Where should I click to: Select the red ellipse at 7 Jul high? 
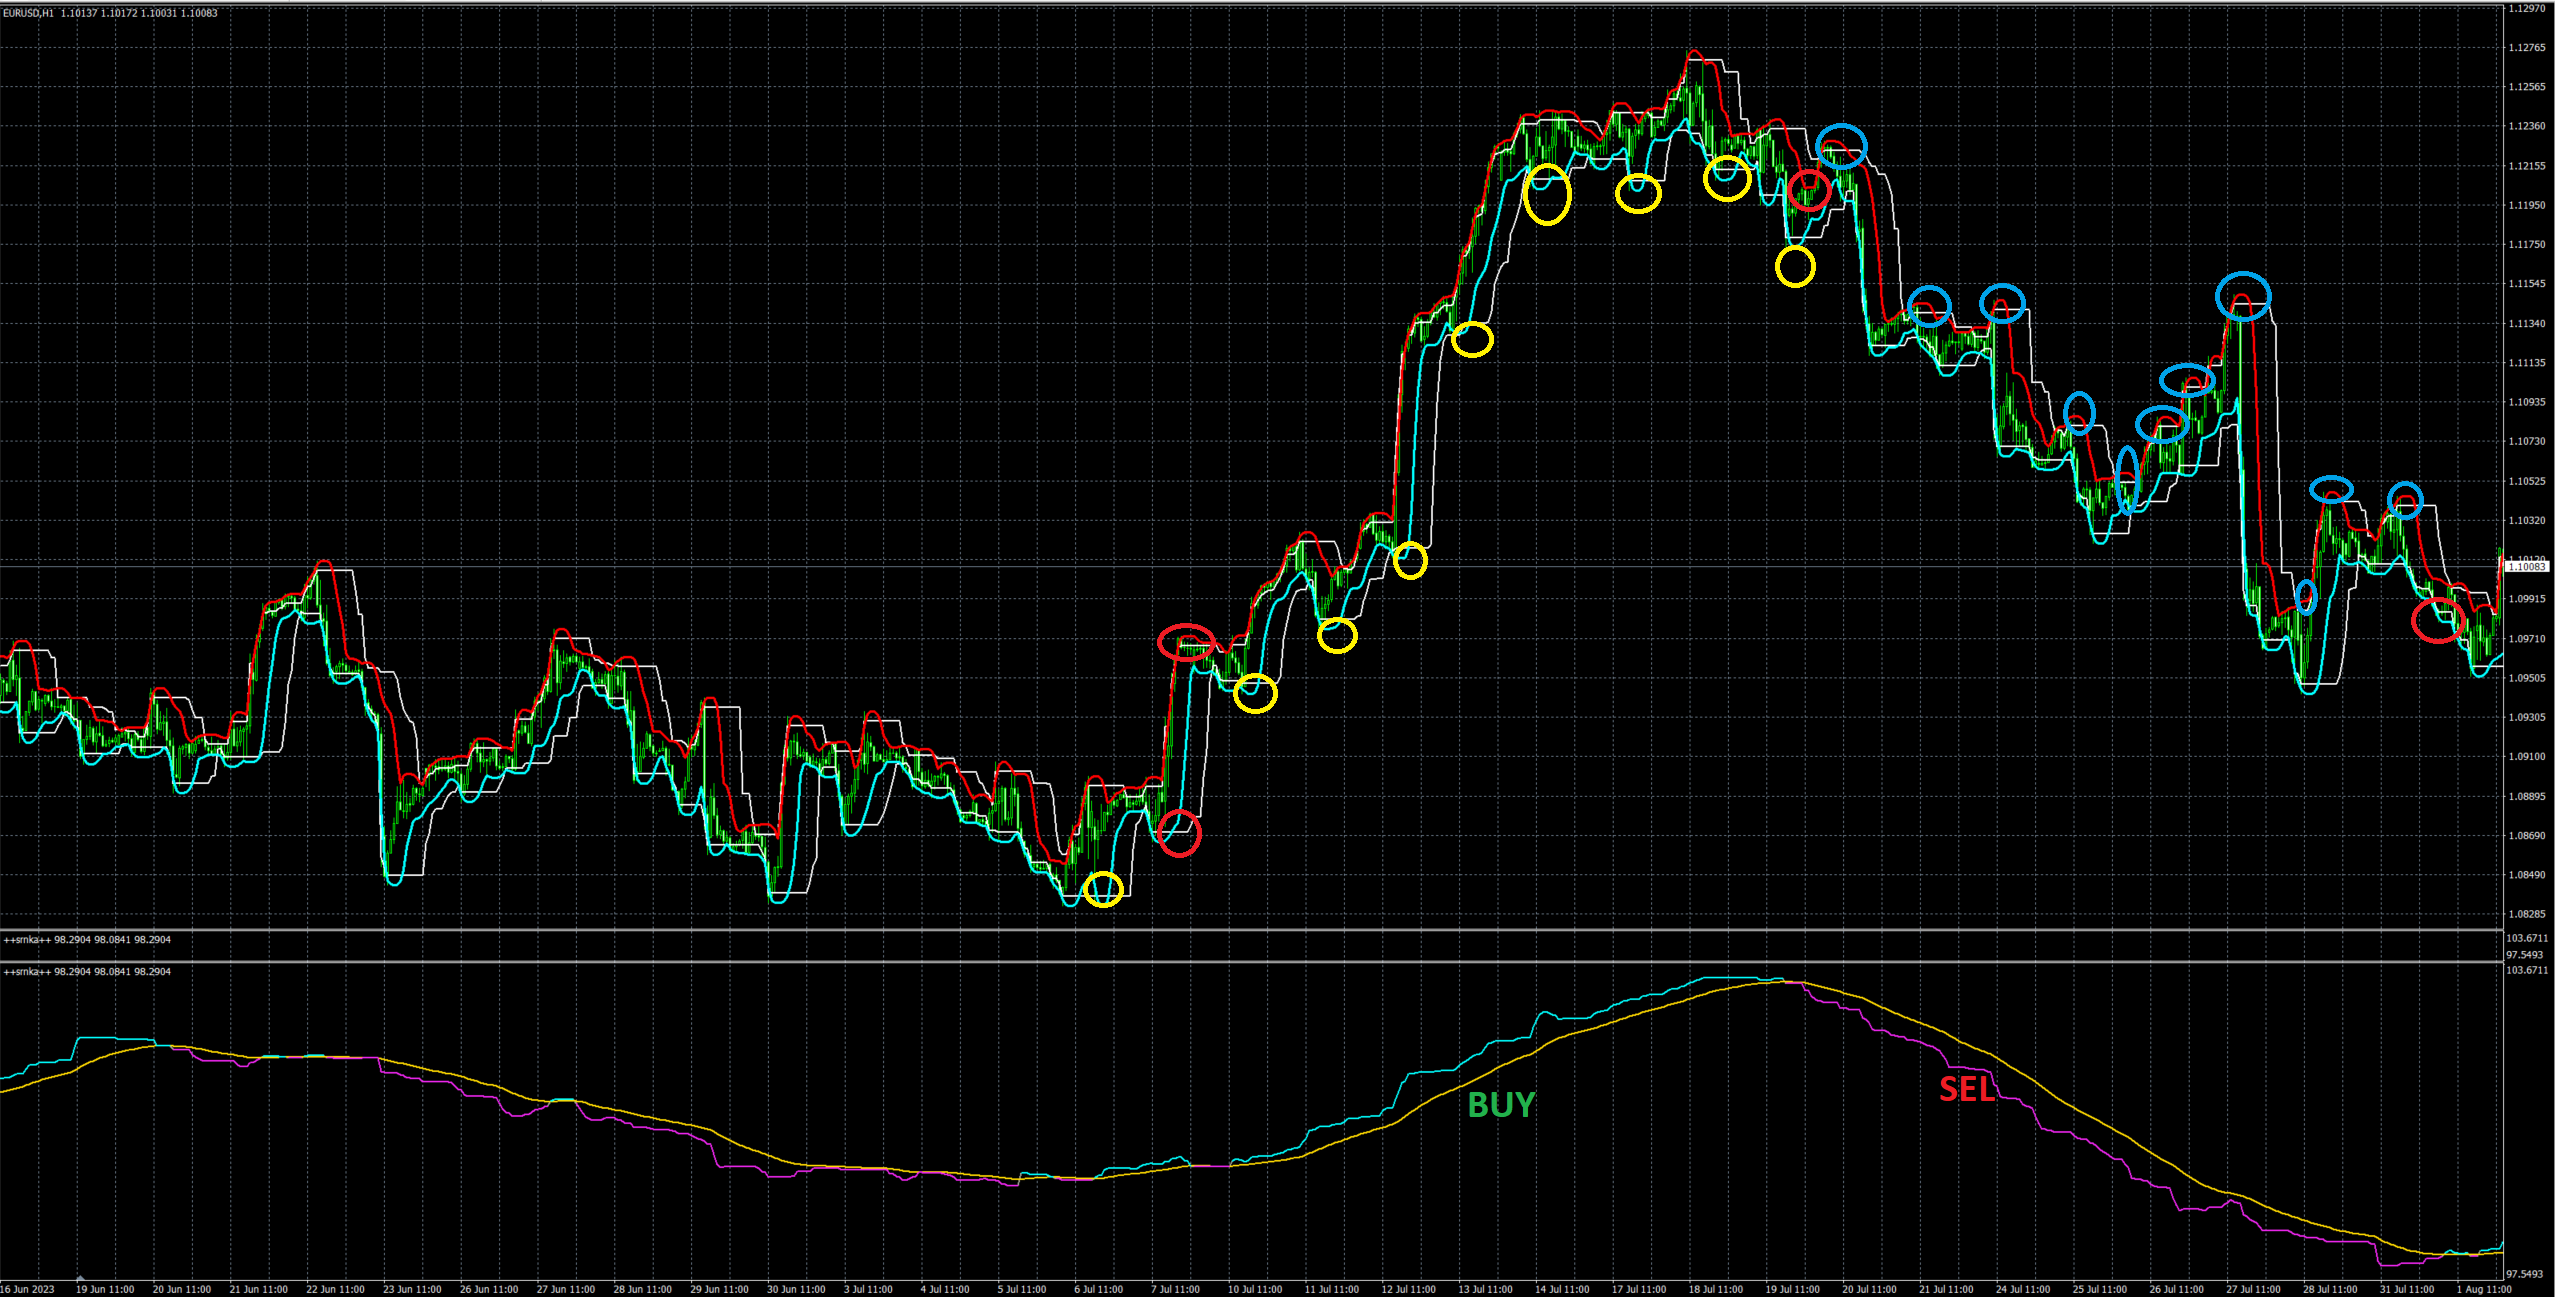[x=1186, y=641]
